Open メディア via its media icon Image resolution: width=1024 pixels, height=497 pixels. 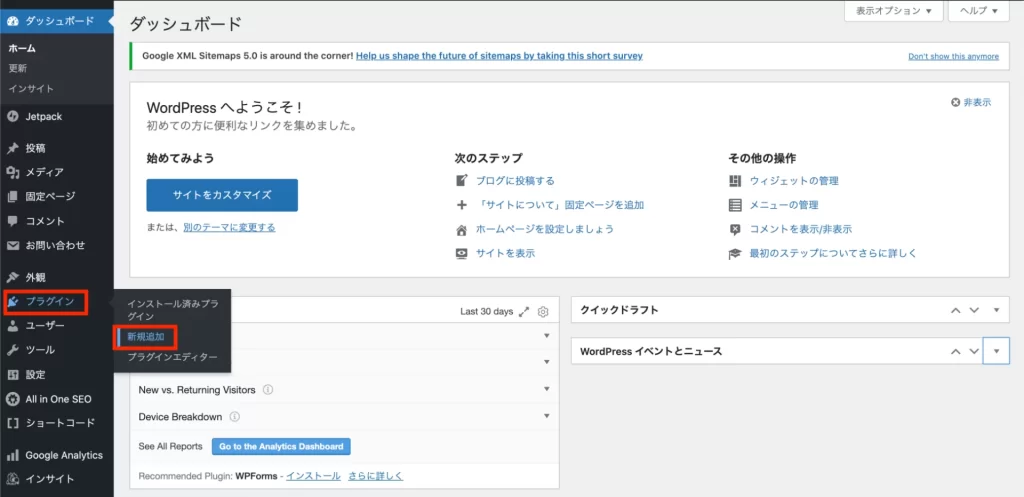[13, 172]
